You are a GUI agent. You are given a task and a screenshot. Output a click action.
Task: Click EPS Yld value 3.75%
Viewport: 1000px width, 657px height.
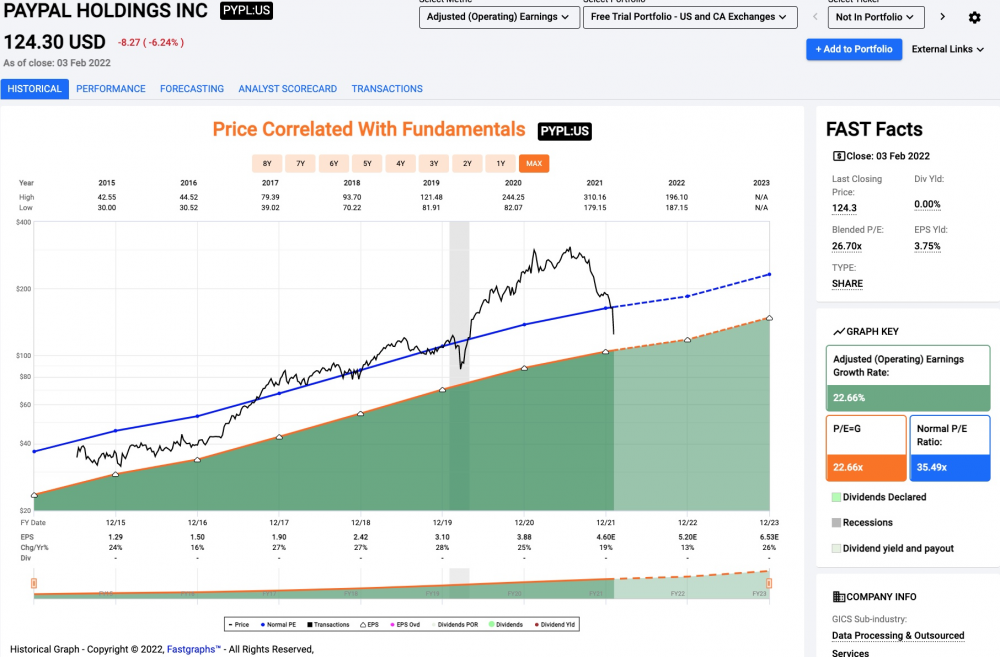(x=927, y=246)
